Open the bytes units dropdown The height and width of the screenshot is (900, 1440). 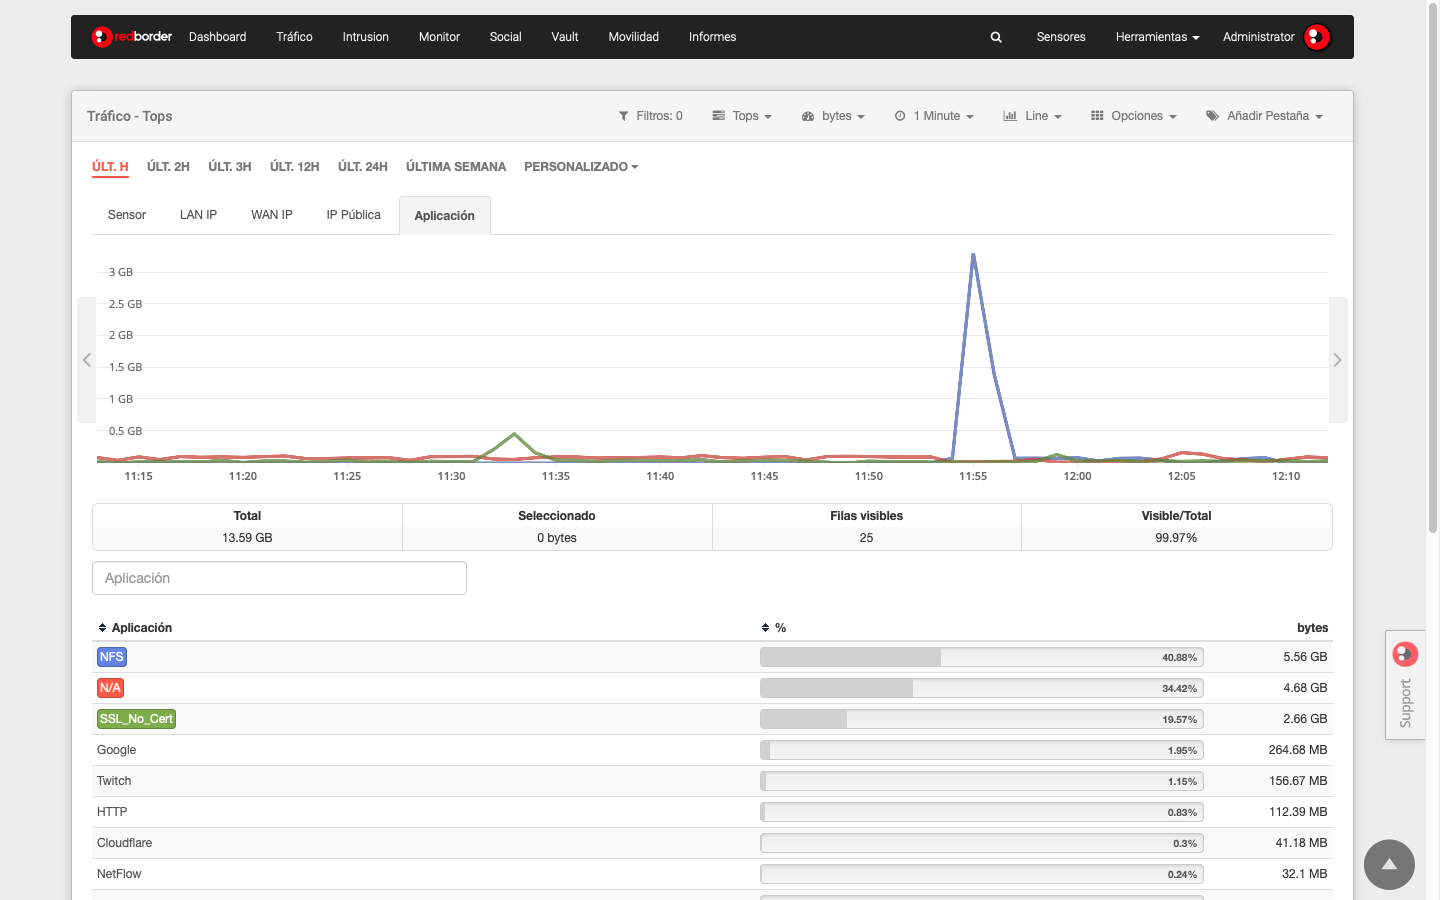pos(833,116)
